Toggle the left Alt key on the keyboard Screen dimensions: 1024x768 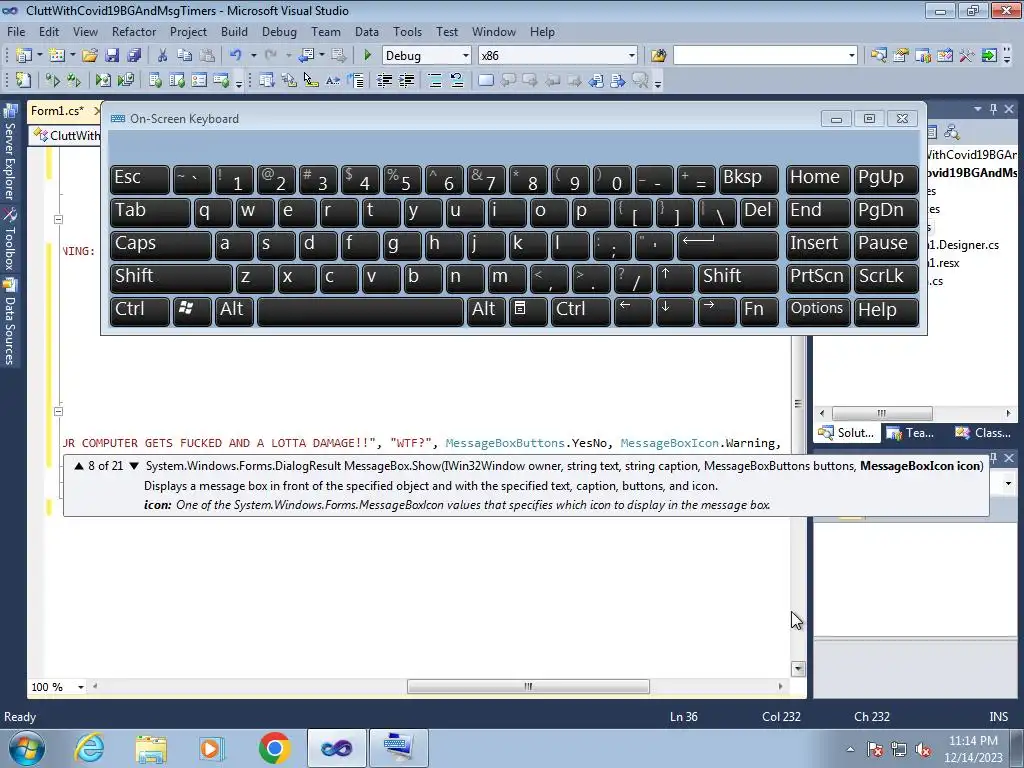click(233, 310)
